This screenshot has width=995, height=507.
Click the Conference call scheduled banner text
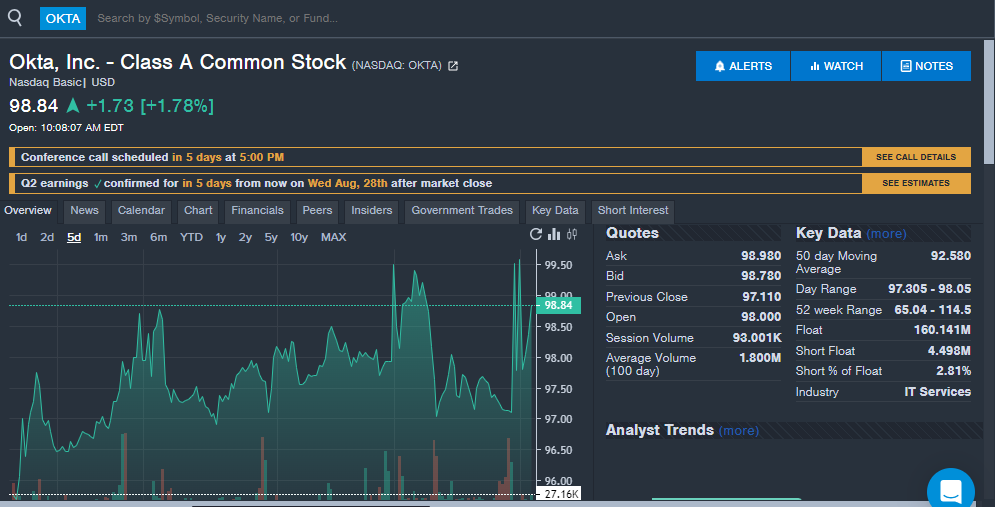pos(152,157)
